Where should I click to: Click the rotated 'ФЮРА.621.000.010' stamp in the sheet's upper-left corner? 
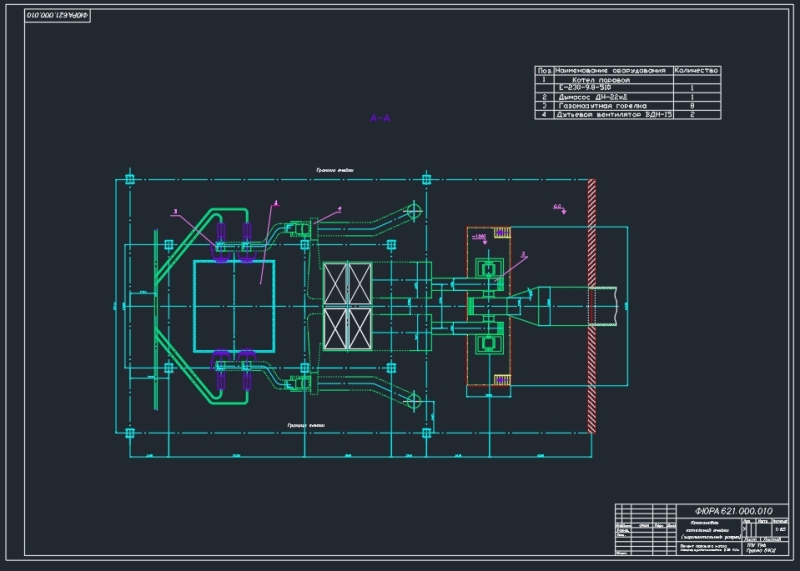(58, 16)
